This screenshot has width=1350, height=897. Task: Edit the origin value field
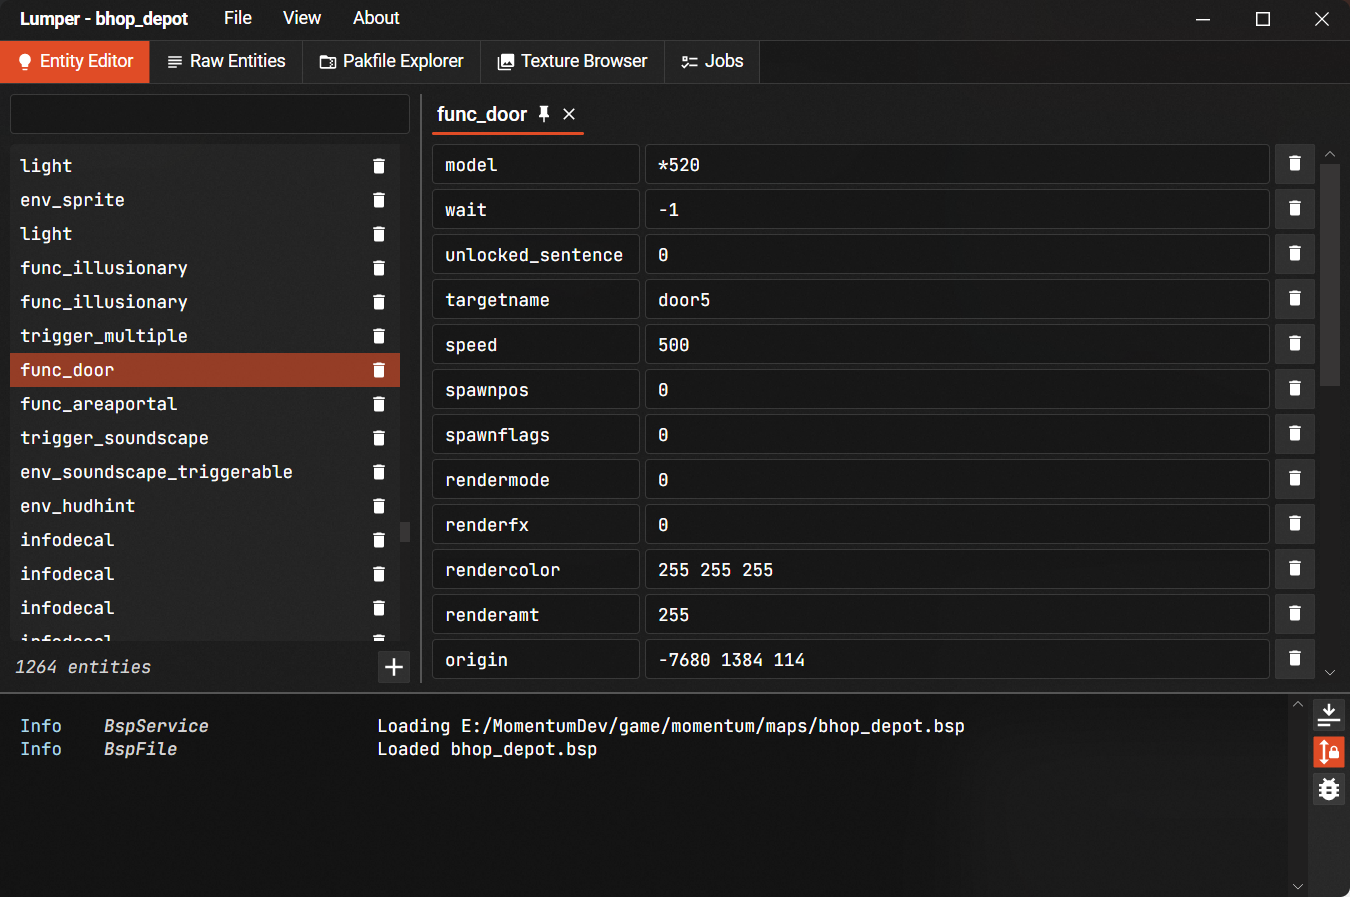click(x=957, y=659)
